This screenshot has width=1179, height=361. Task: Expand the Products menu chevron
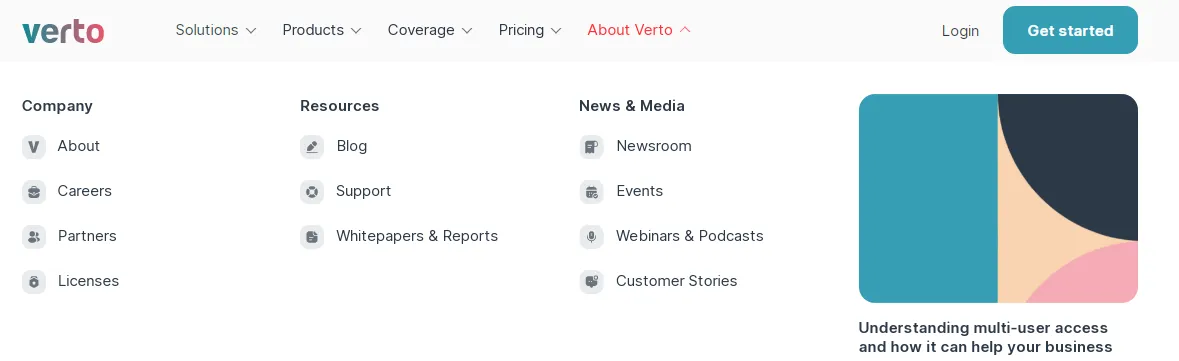[356, 31]
